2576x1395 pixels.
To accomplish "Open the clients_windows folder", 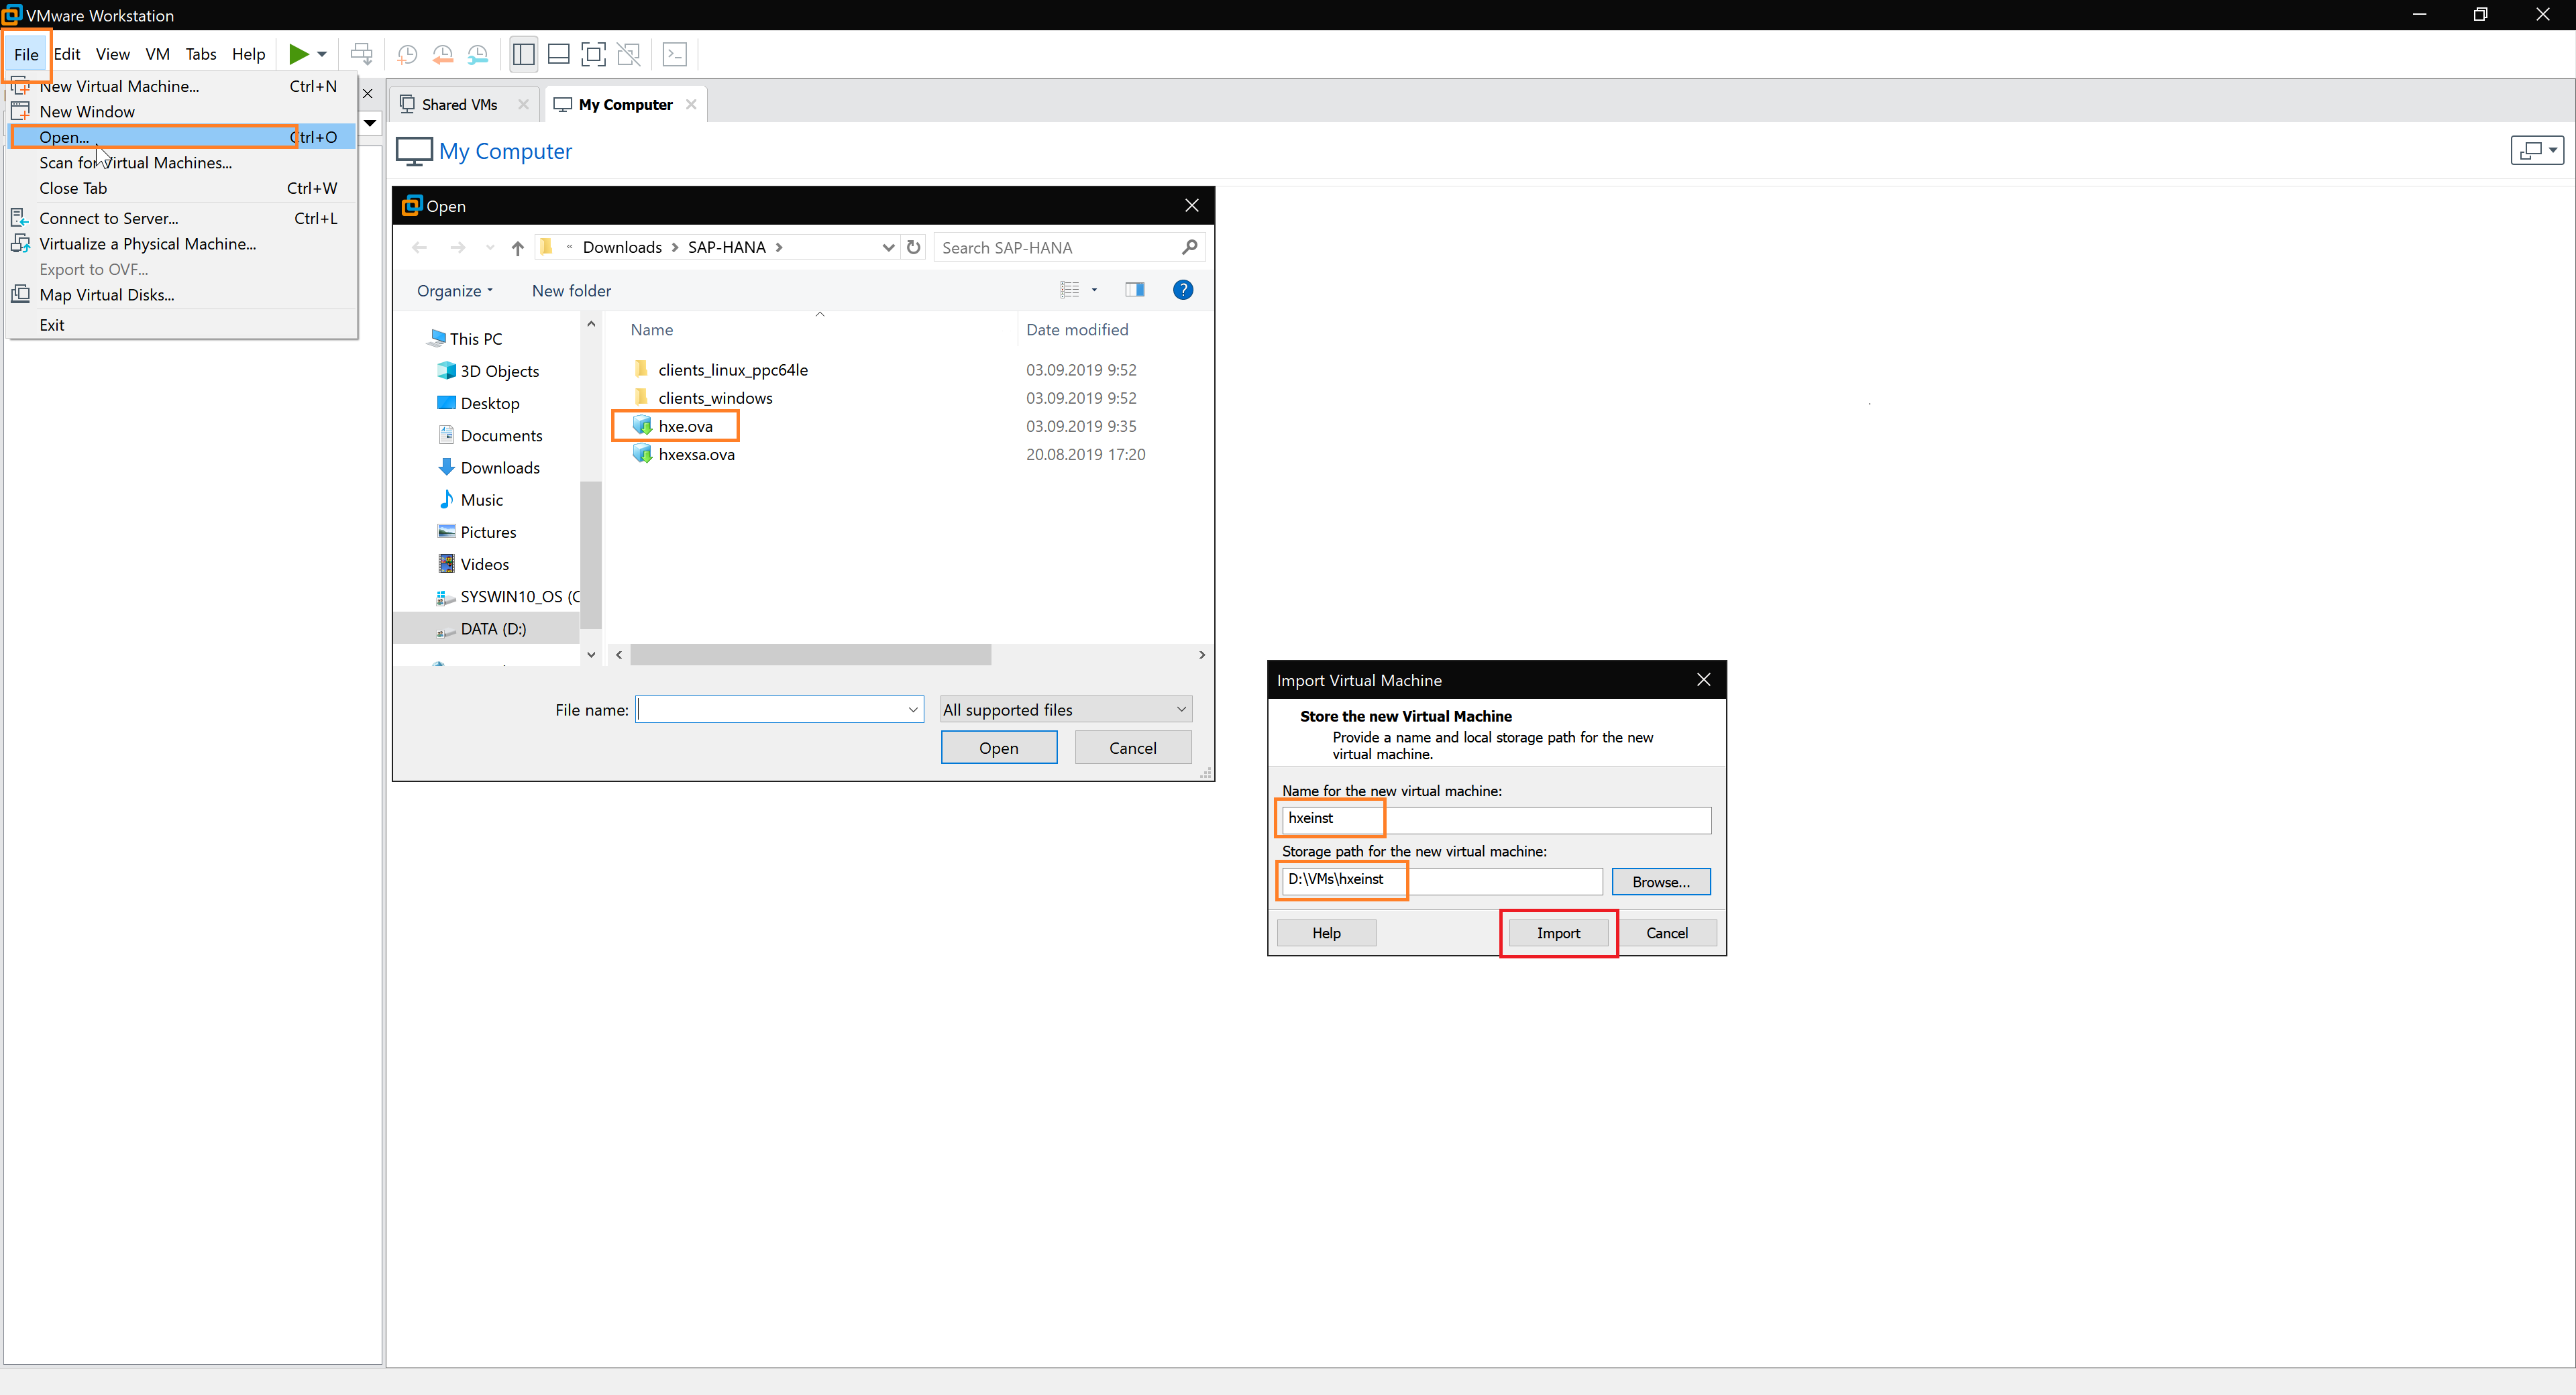I will (715, 398).
